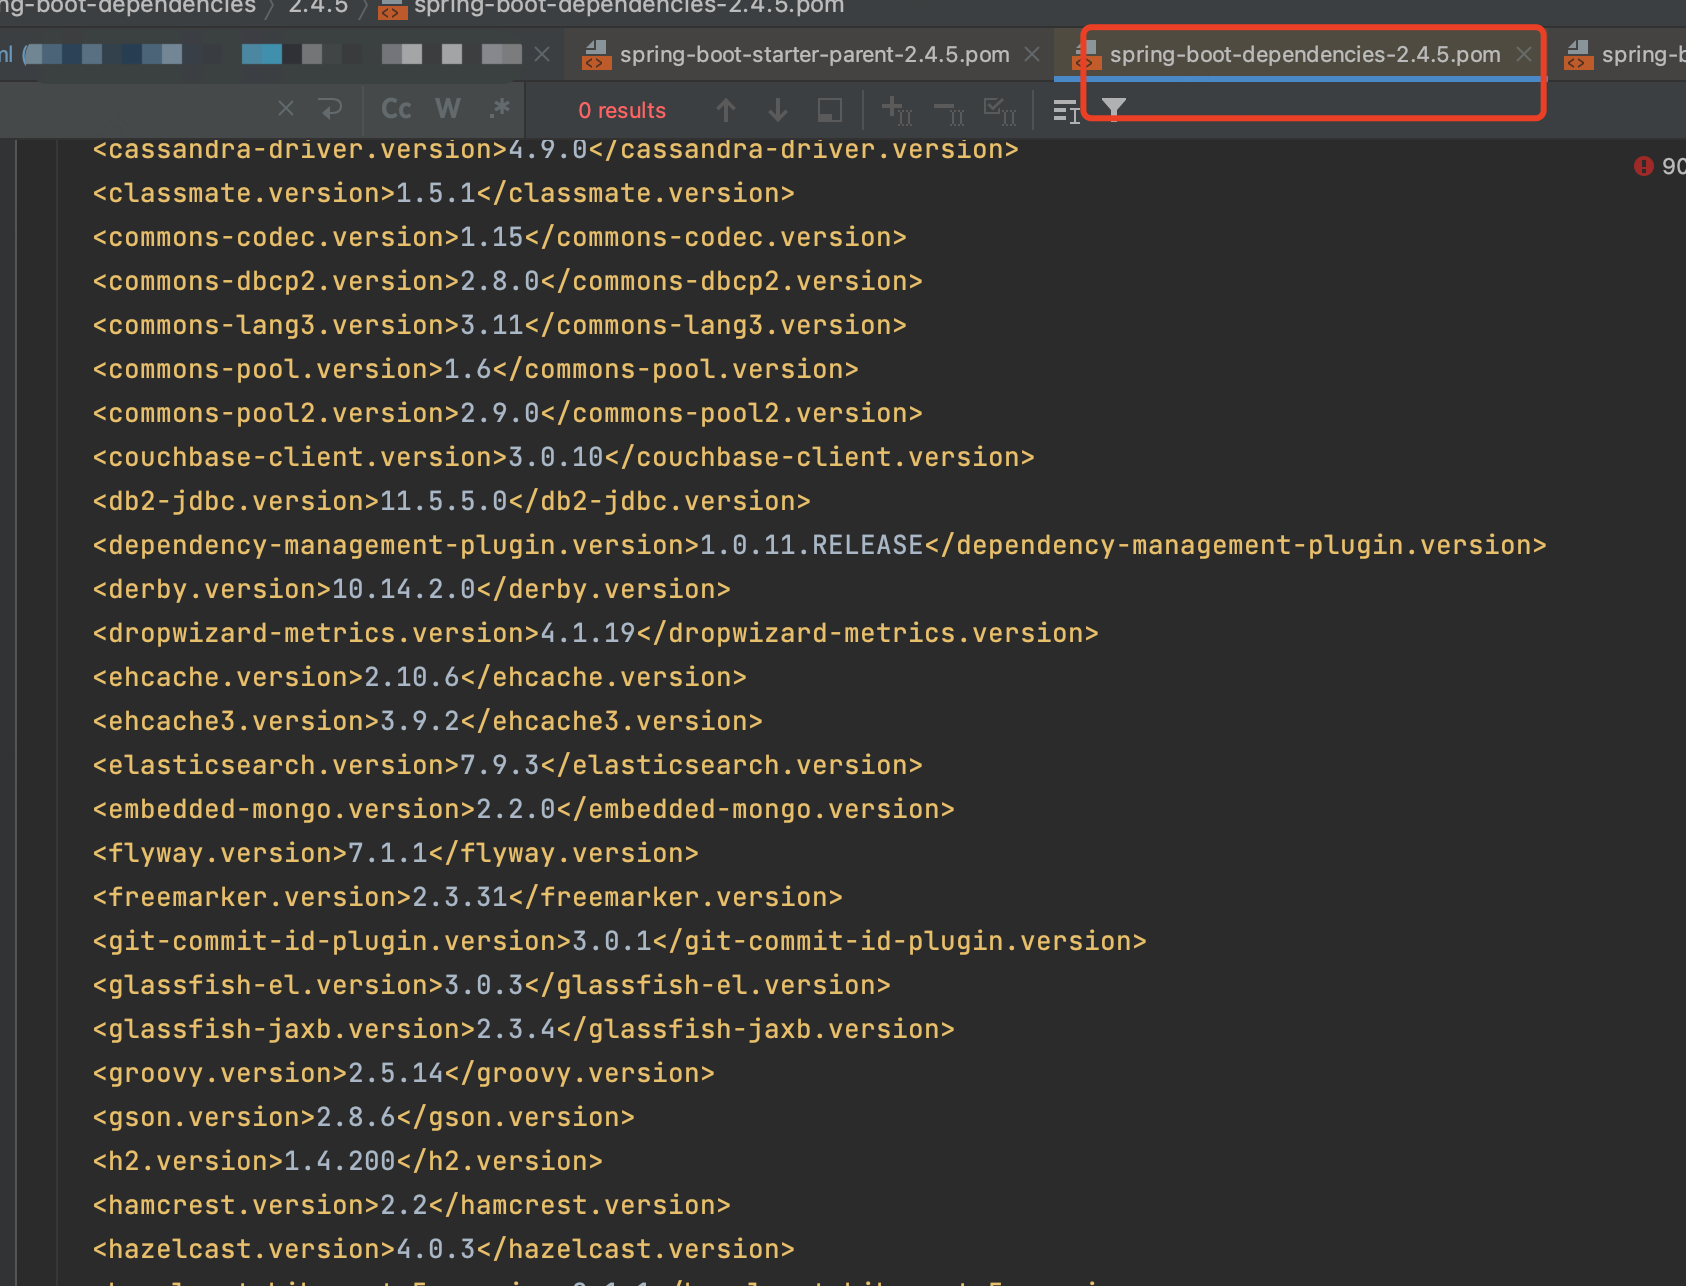Click the dependency-management-plugin.version line
The height and width of the screenshot is (1286, 1686).
point(820,545)
